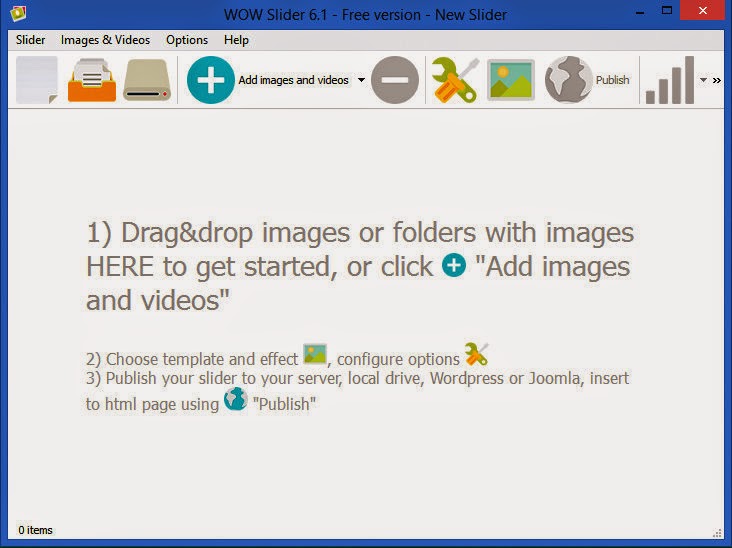
Task: Open the Slider menu
Action: click(30, 40)
